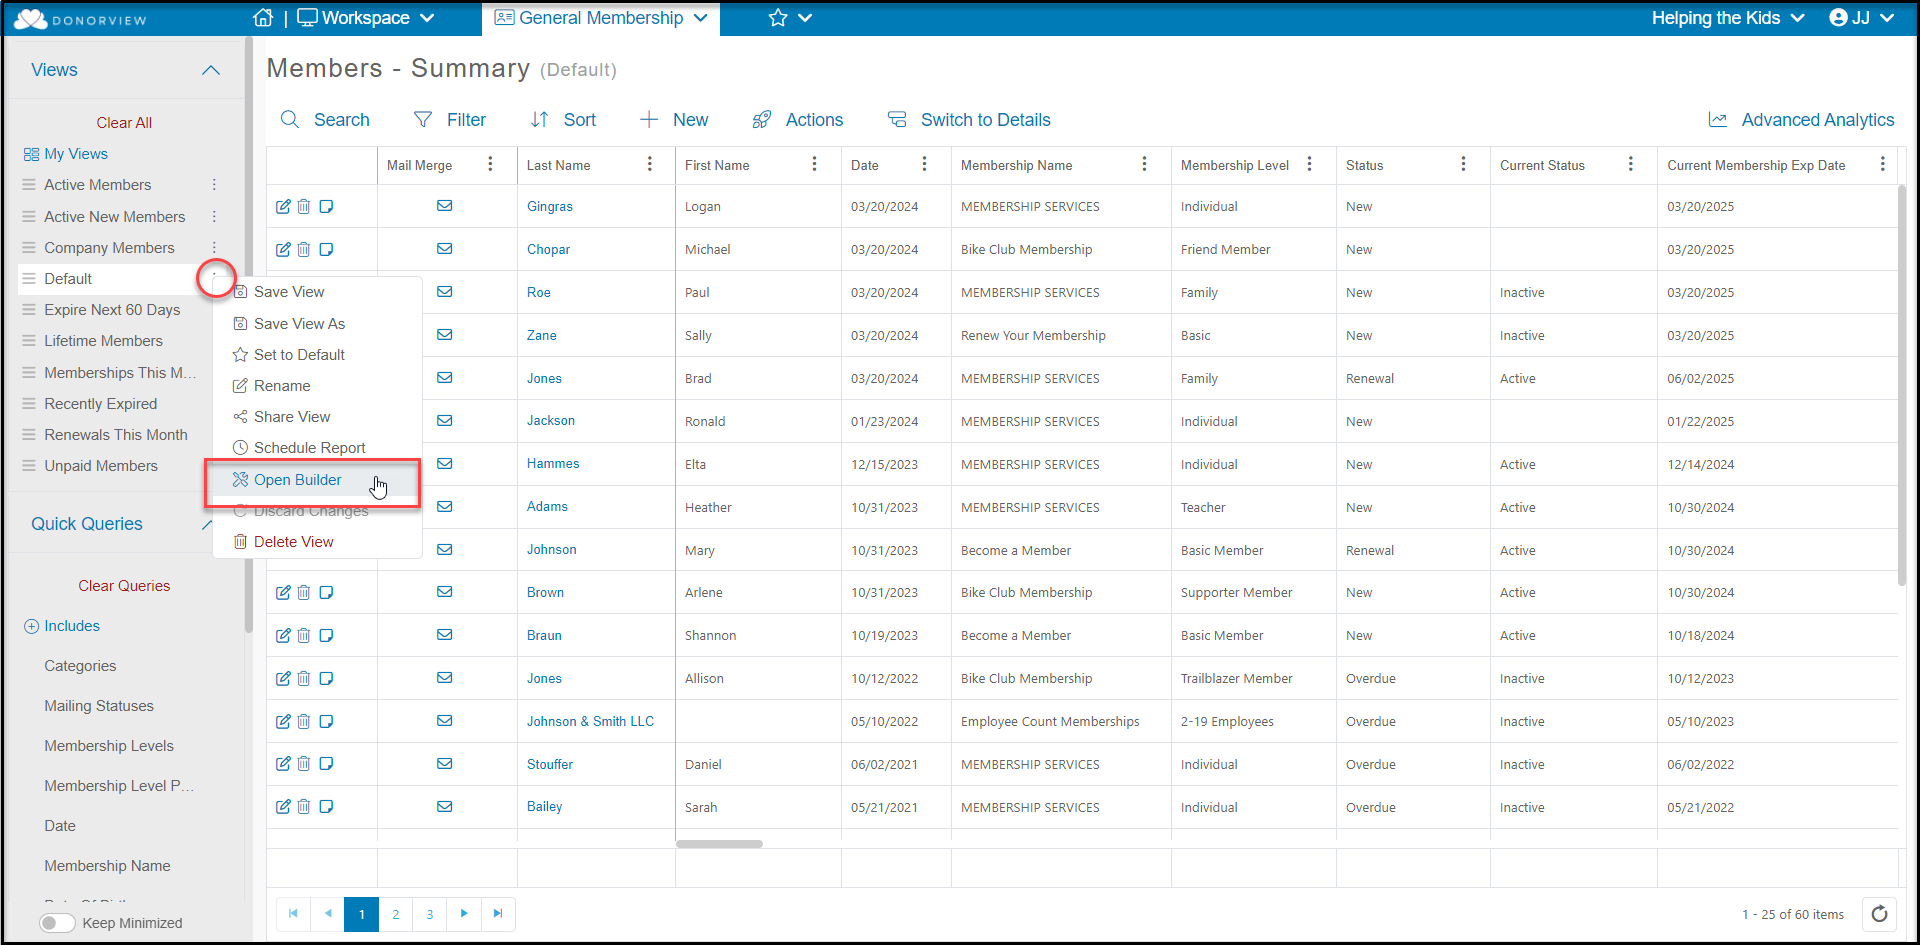
Task: Expand the Includes query group
Action: click(62, 626)
